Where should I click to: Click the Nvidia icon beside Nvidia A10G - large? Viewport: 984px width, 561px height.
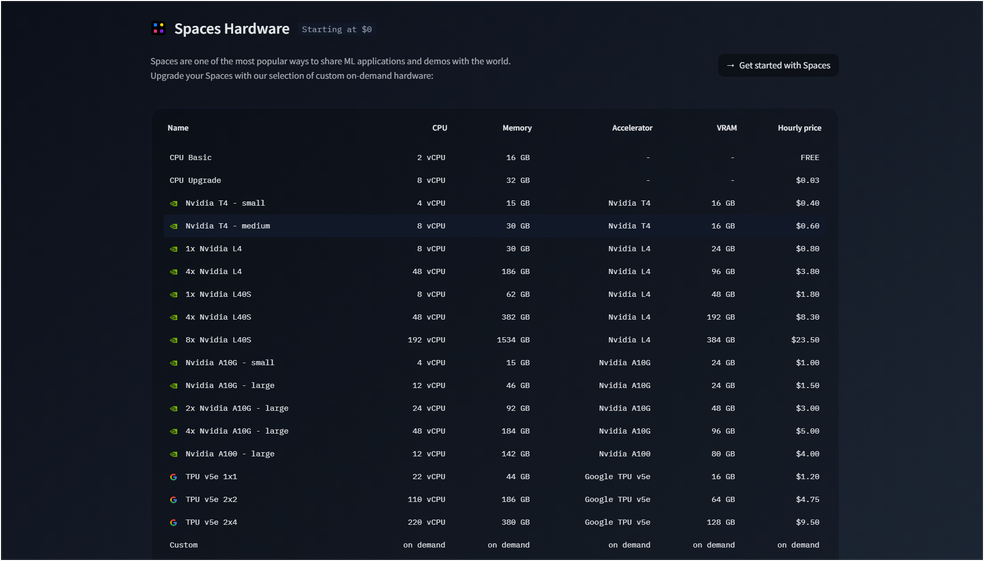click(174, 386)
